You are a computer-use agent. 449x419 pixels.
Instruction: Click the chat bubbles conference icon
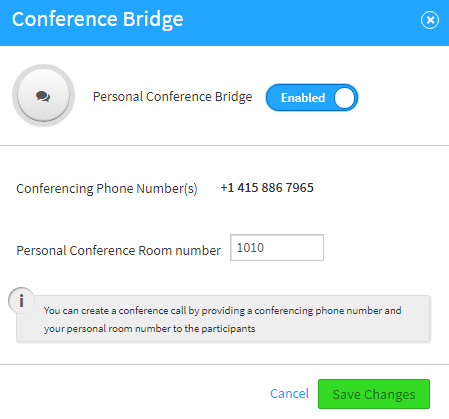[x=43, y=96]
